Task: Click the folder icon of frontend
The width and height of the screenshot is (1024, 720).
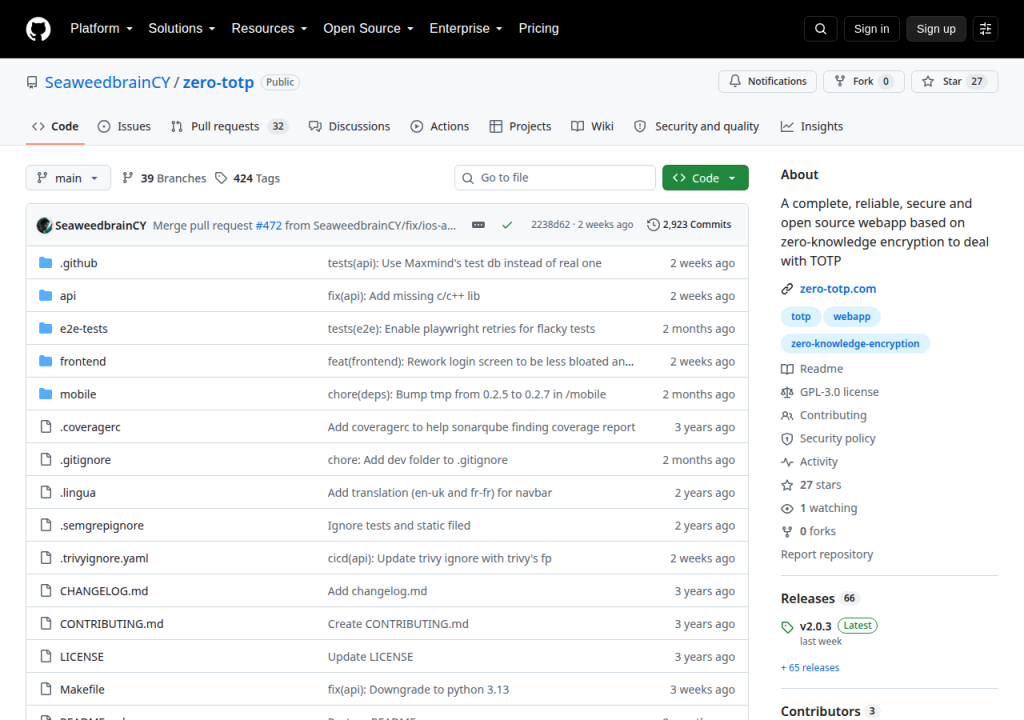Action: (x=46, y=361)
